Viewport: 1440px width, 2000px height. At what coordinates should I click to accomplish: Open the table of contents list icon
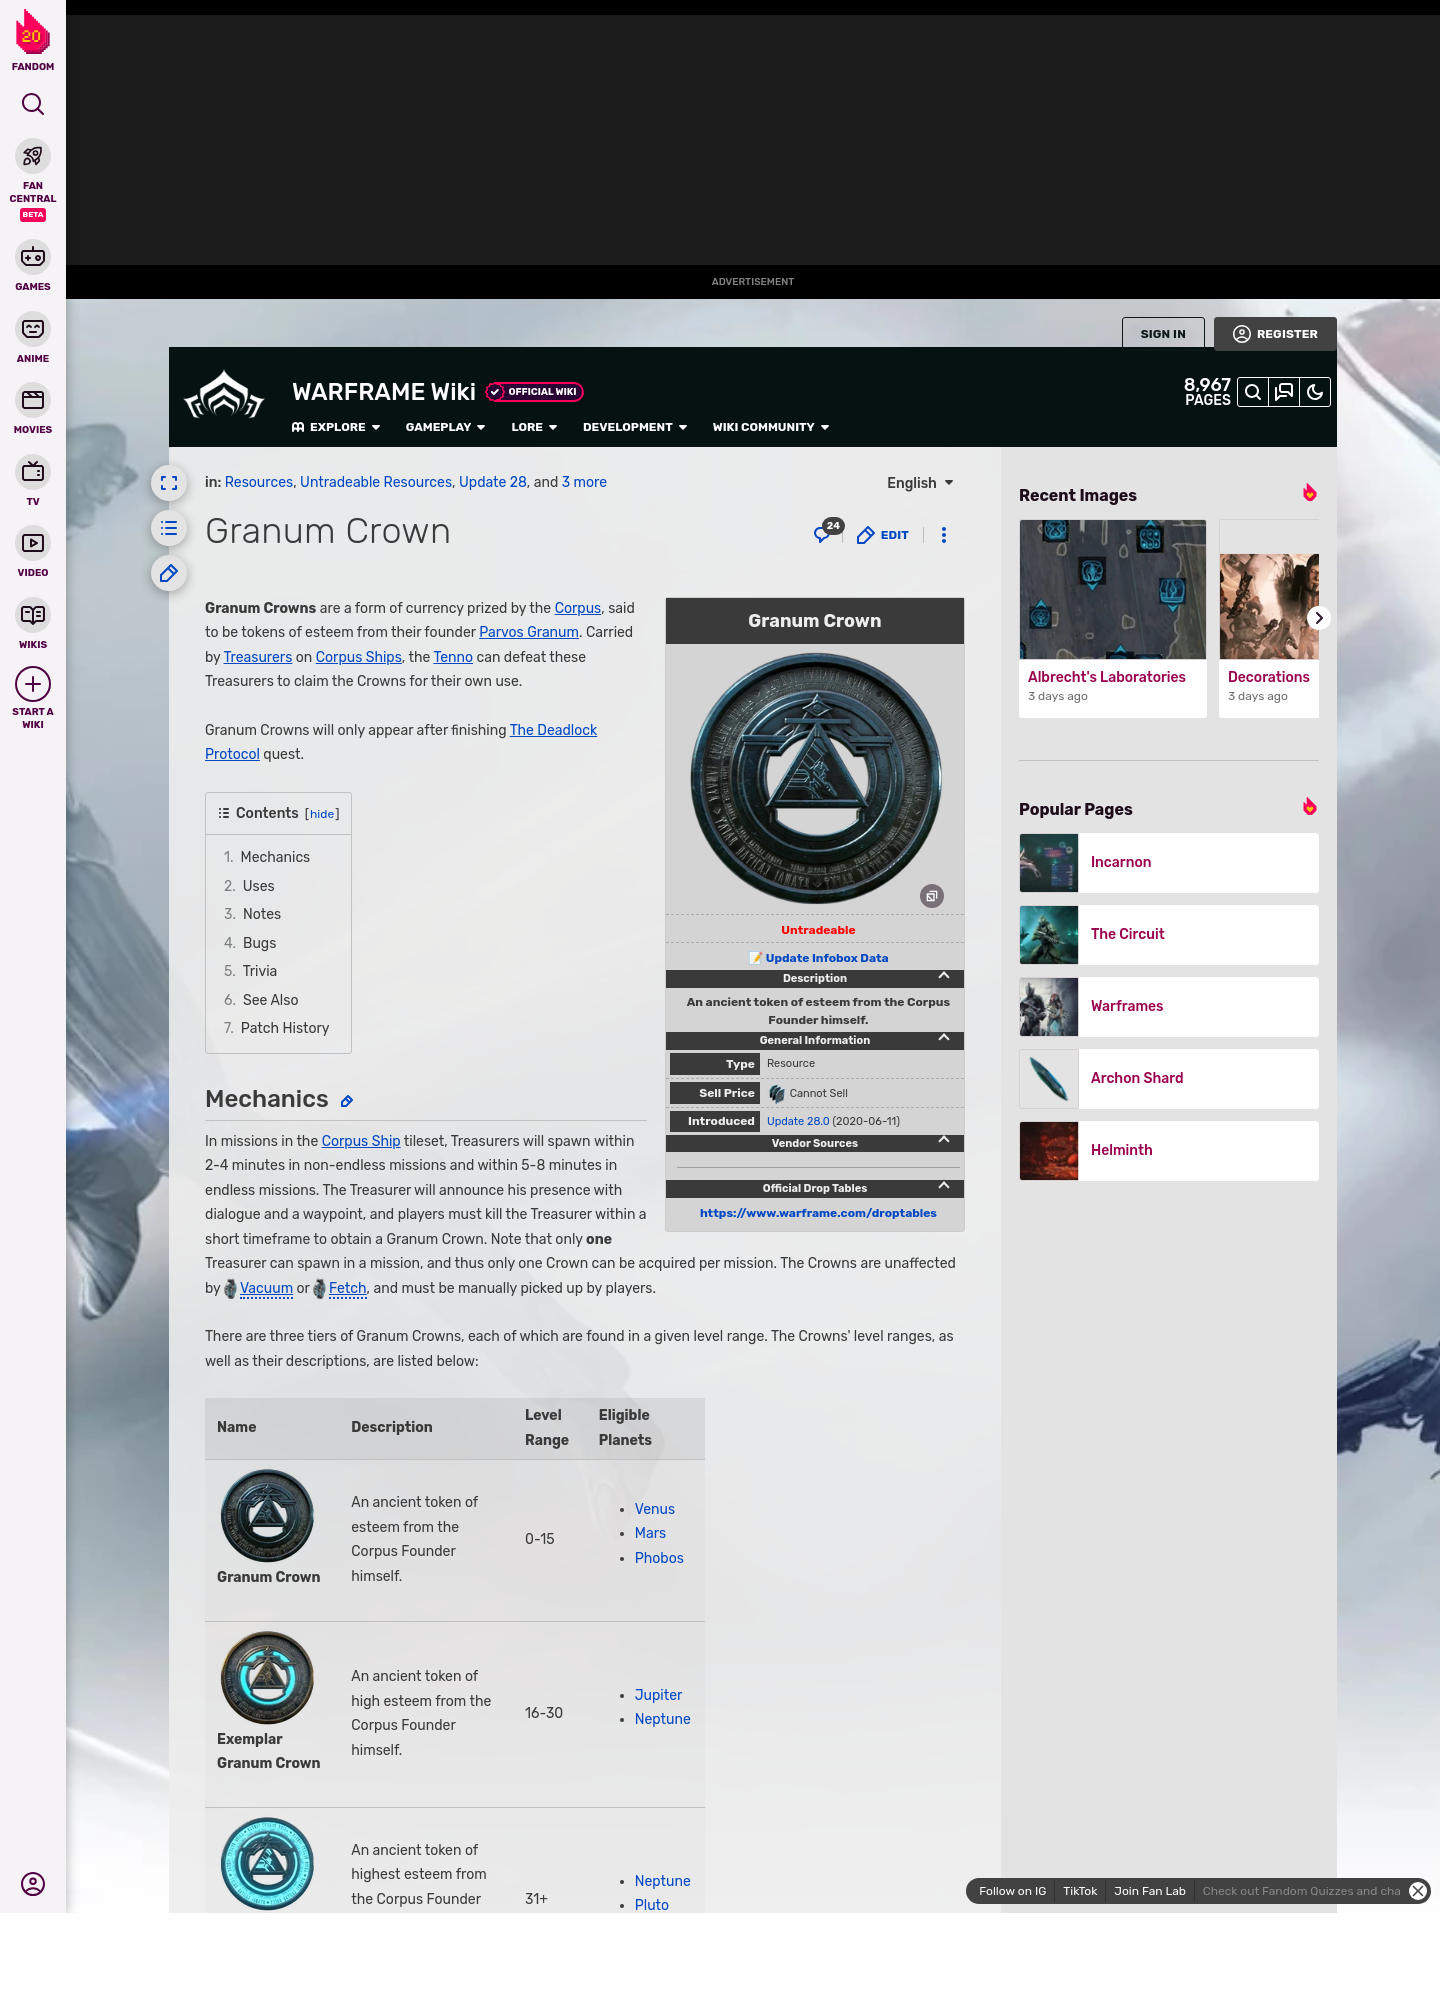pyautogui.click(x=169, y=528)
